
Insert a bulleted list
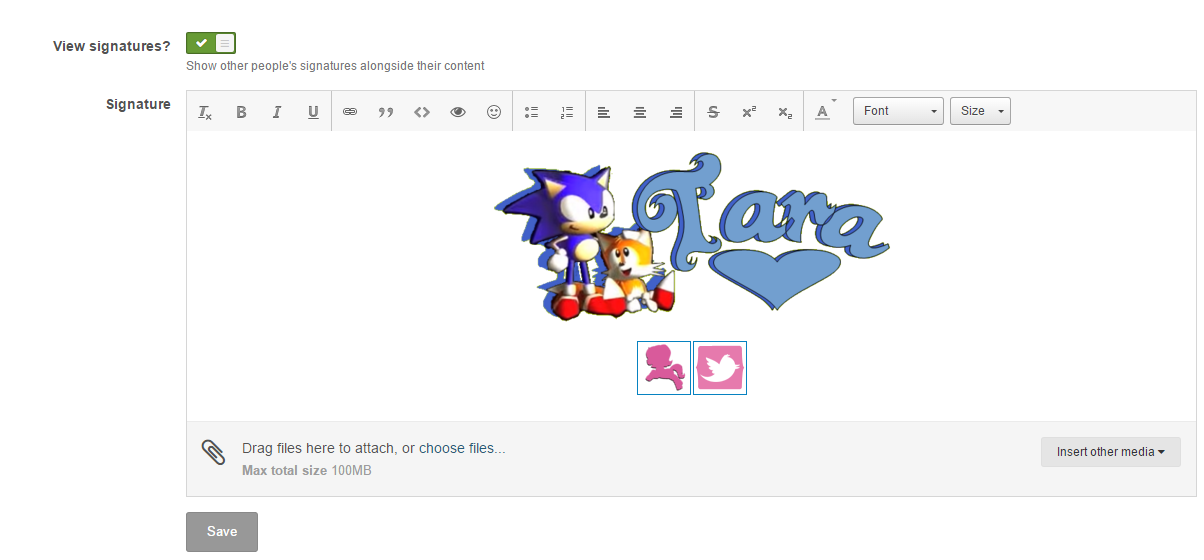pyautogui.click(x=532, y=112)
